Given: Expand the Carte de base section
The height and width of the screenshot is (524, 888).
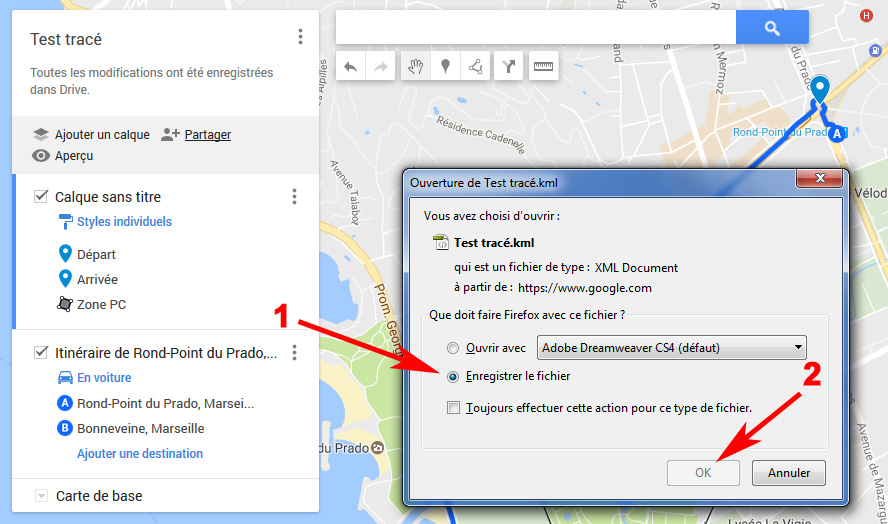Looking at the screenshot, I should pos(41,496).
